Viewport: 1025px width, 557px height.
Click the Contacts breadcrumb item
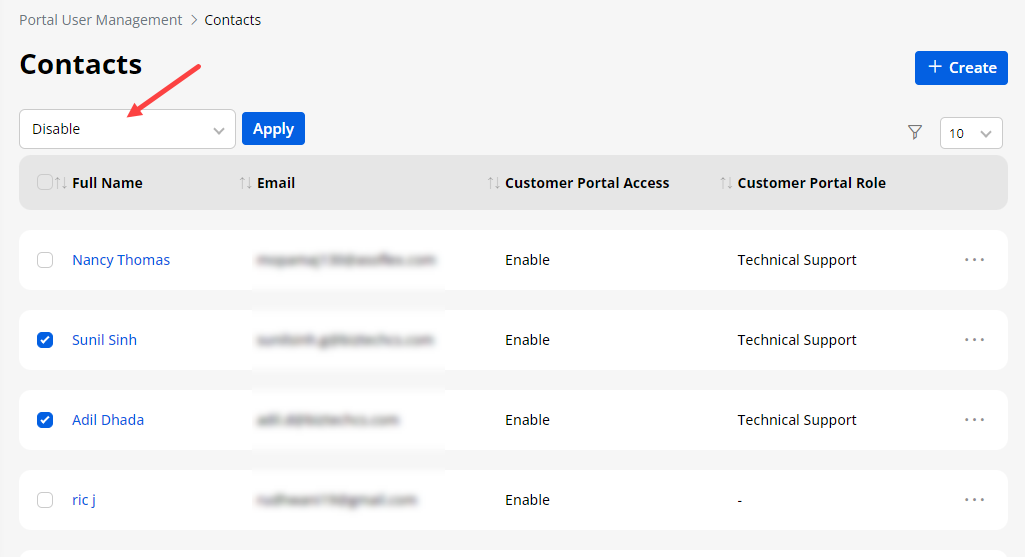(x=233, y=20)
